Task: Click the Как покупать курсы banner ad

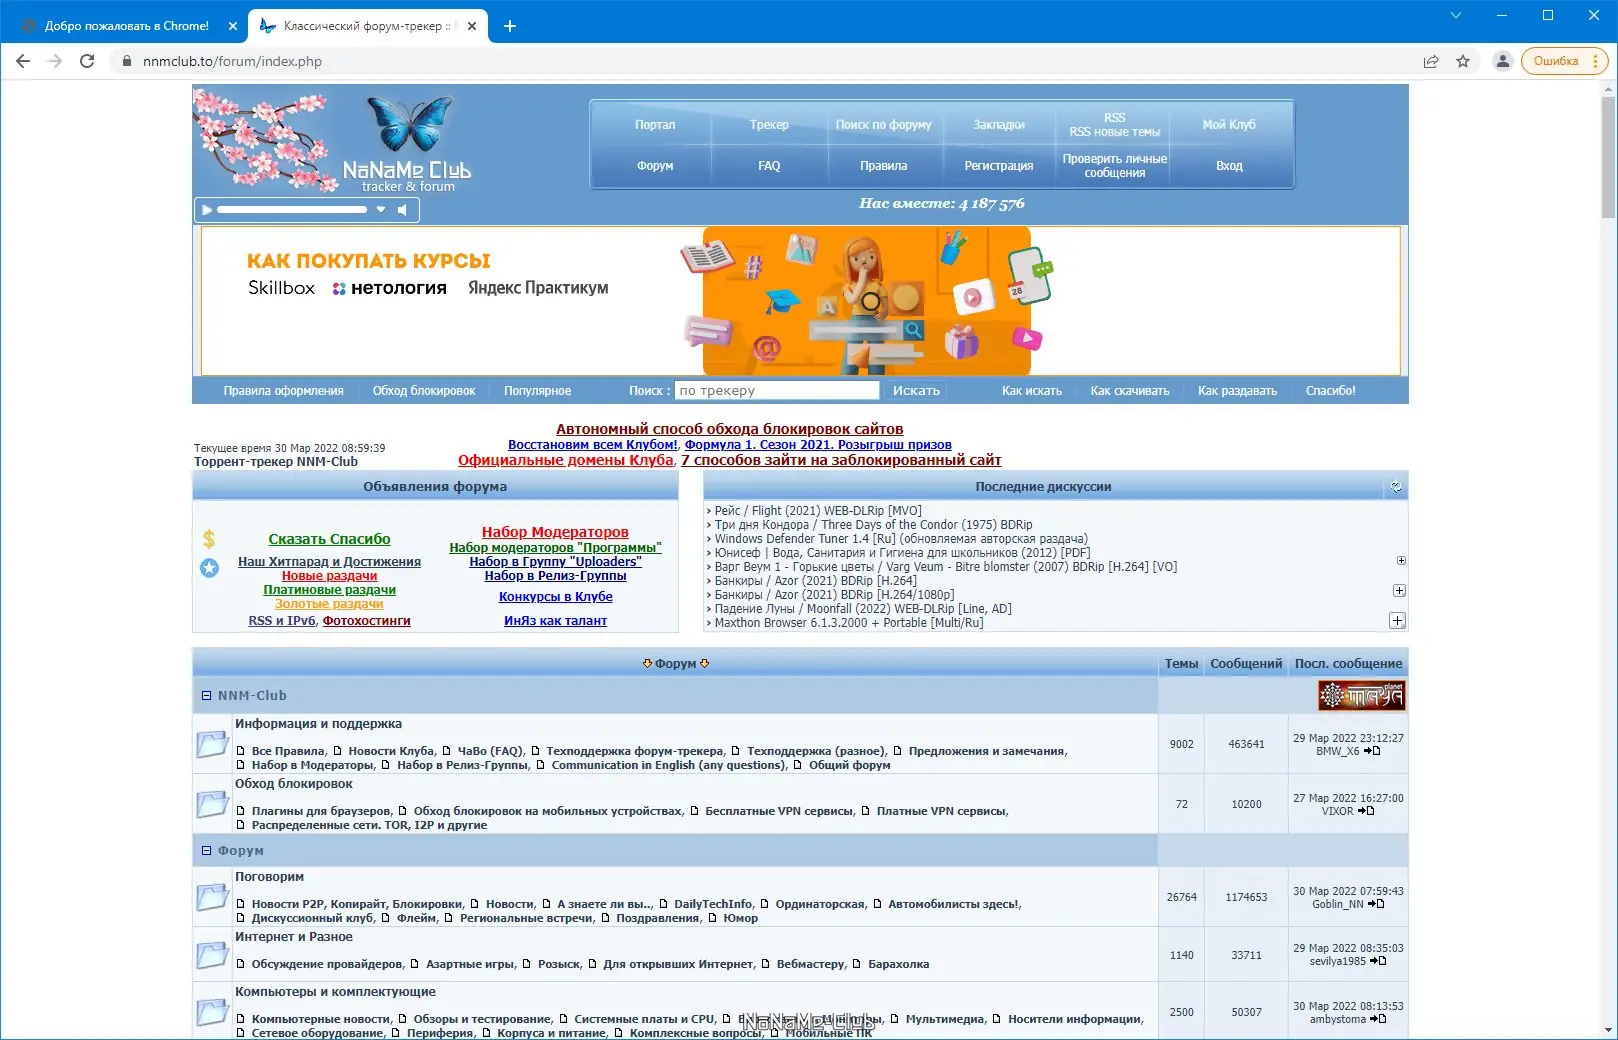Action: tap(800, 301)
